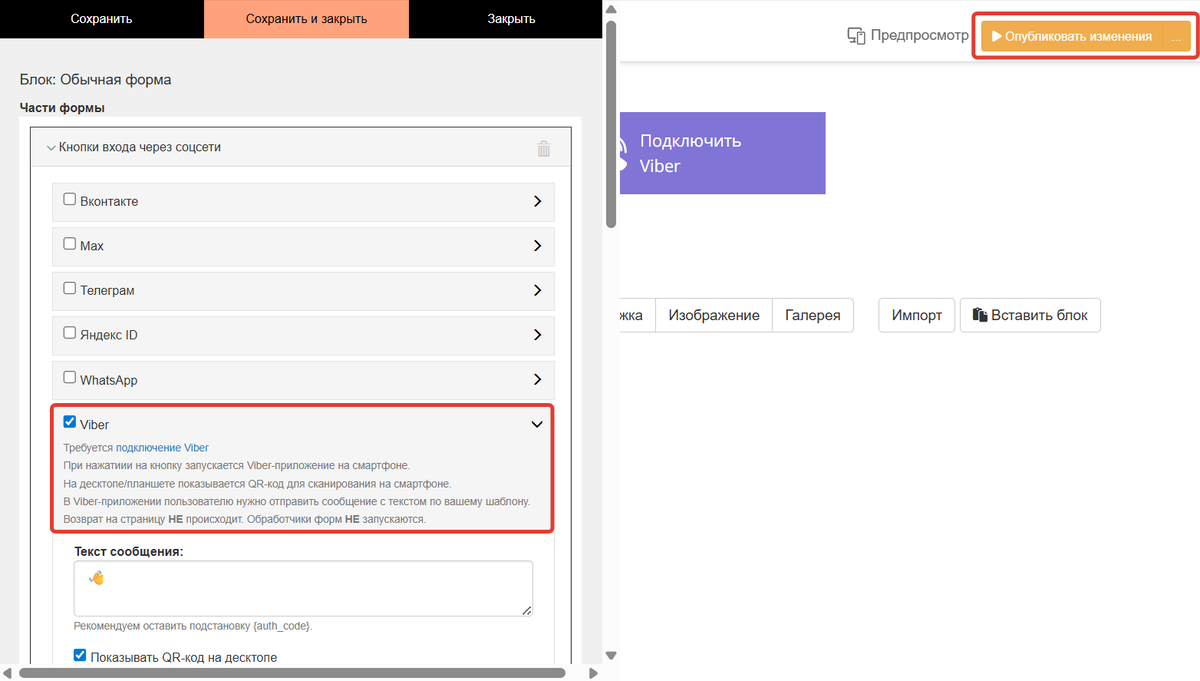The height and width of the screenshot is (681, 1200).
Task: Click the Preview devices icon
Action: pyautogui.click(x=856, y=36)
